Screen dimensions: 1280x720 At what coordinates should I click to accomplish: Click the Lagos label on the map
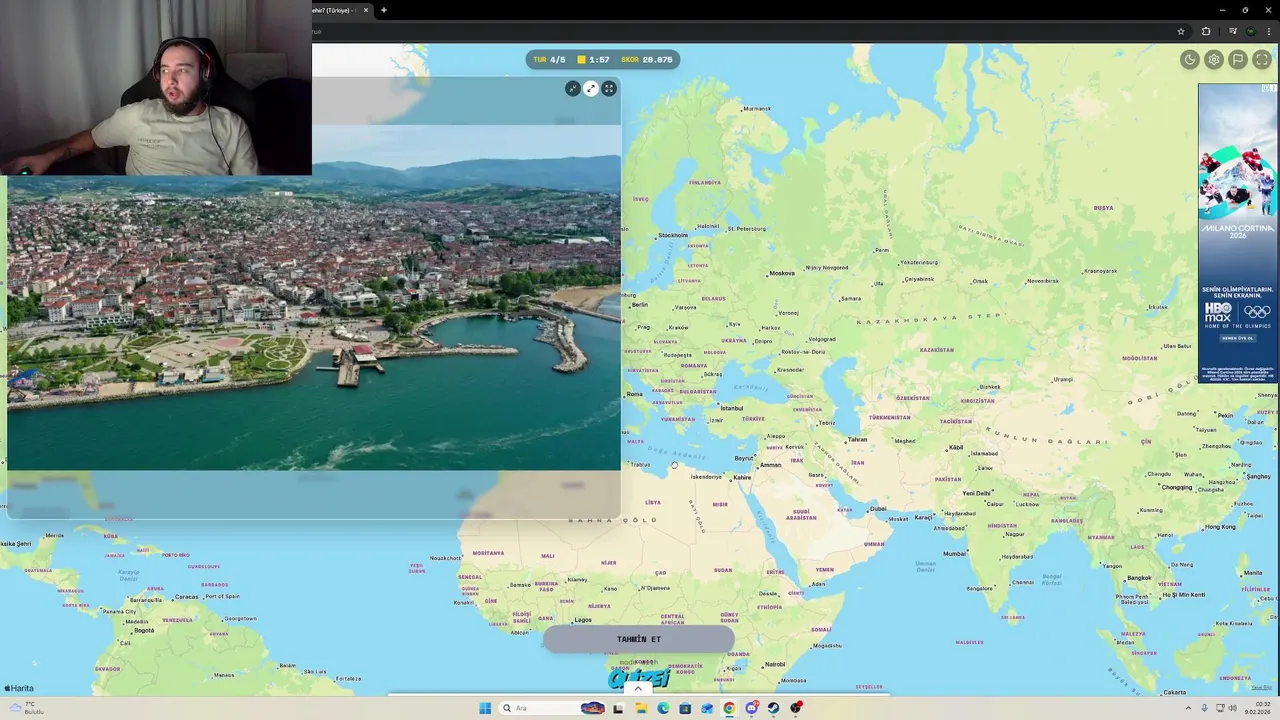click(x=583, y=620)
